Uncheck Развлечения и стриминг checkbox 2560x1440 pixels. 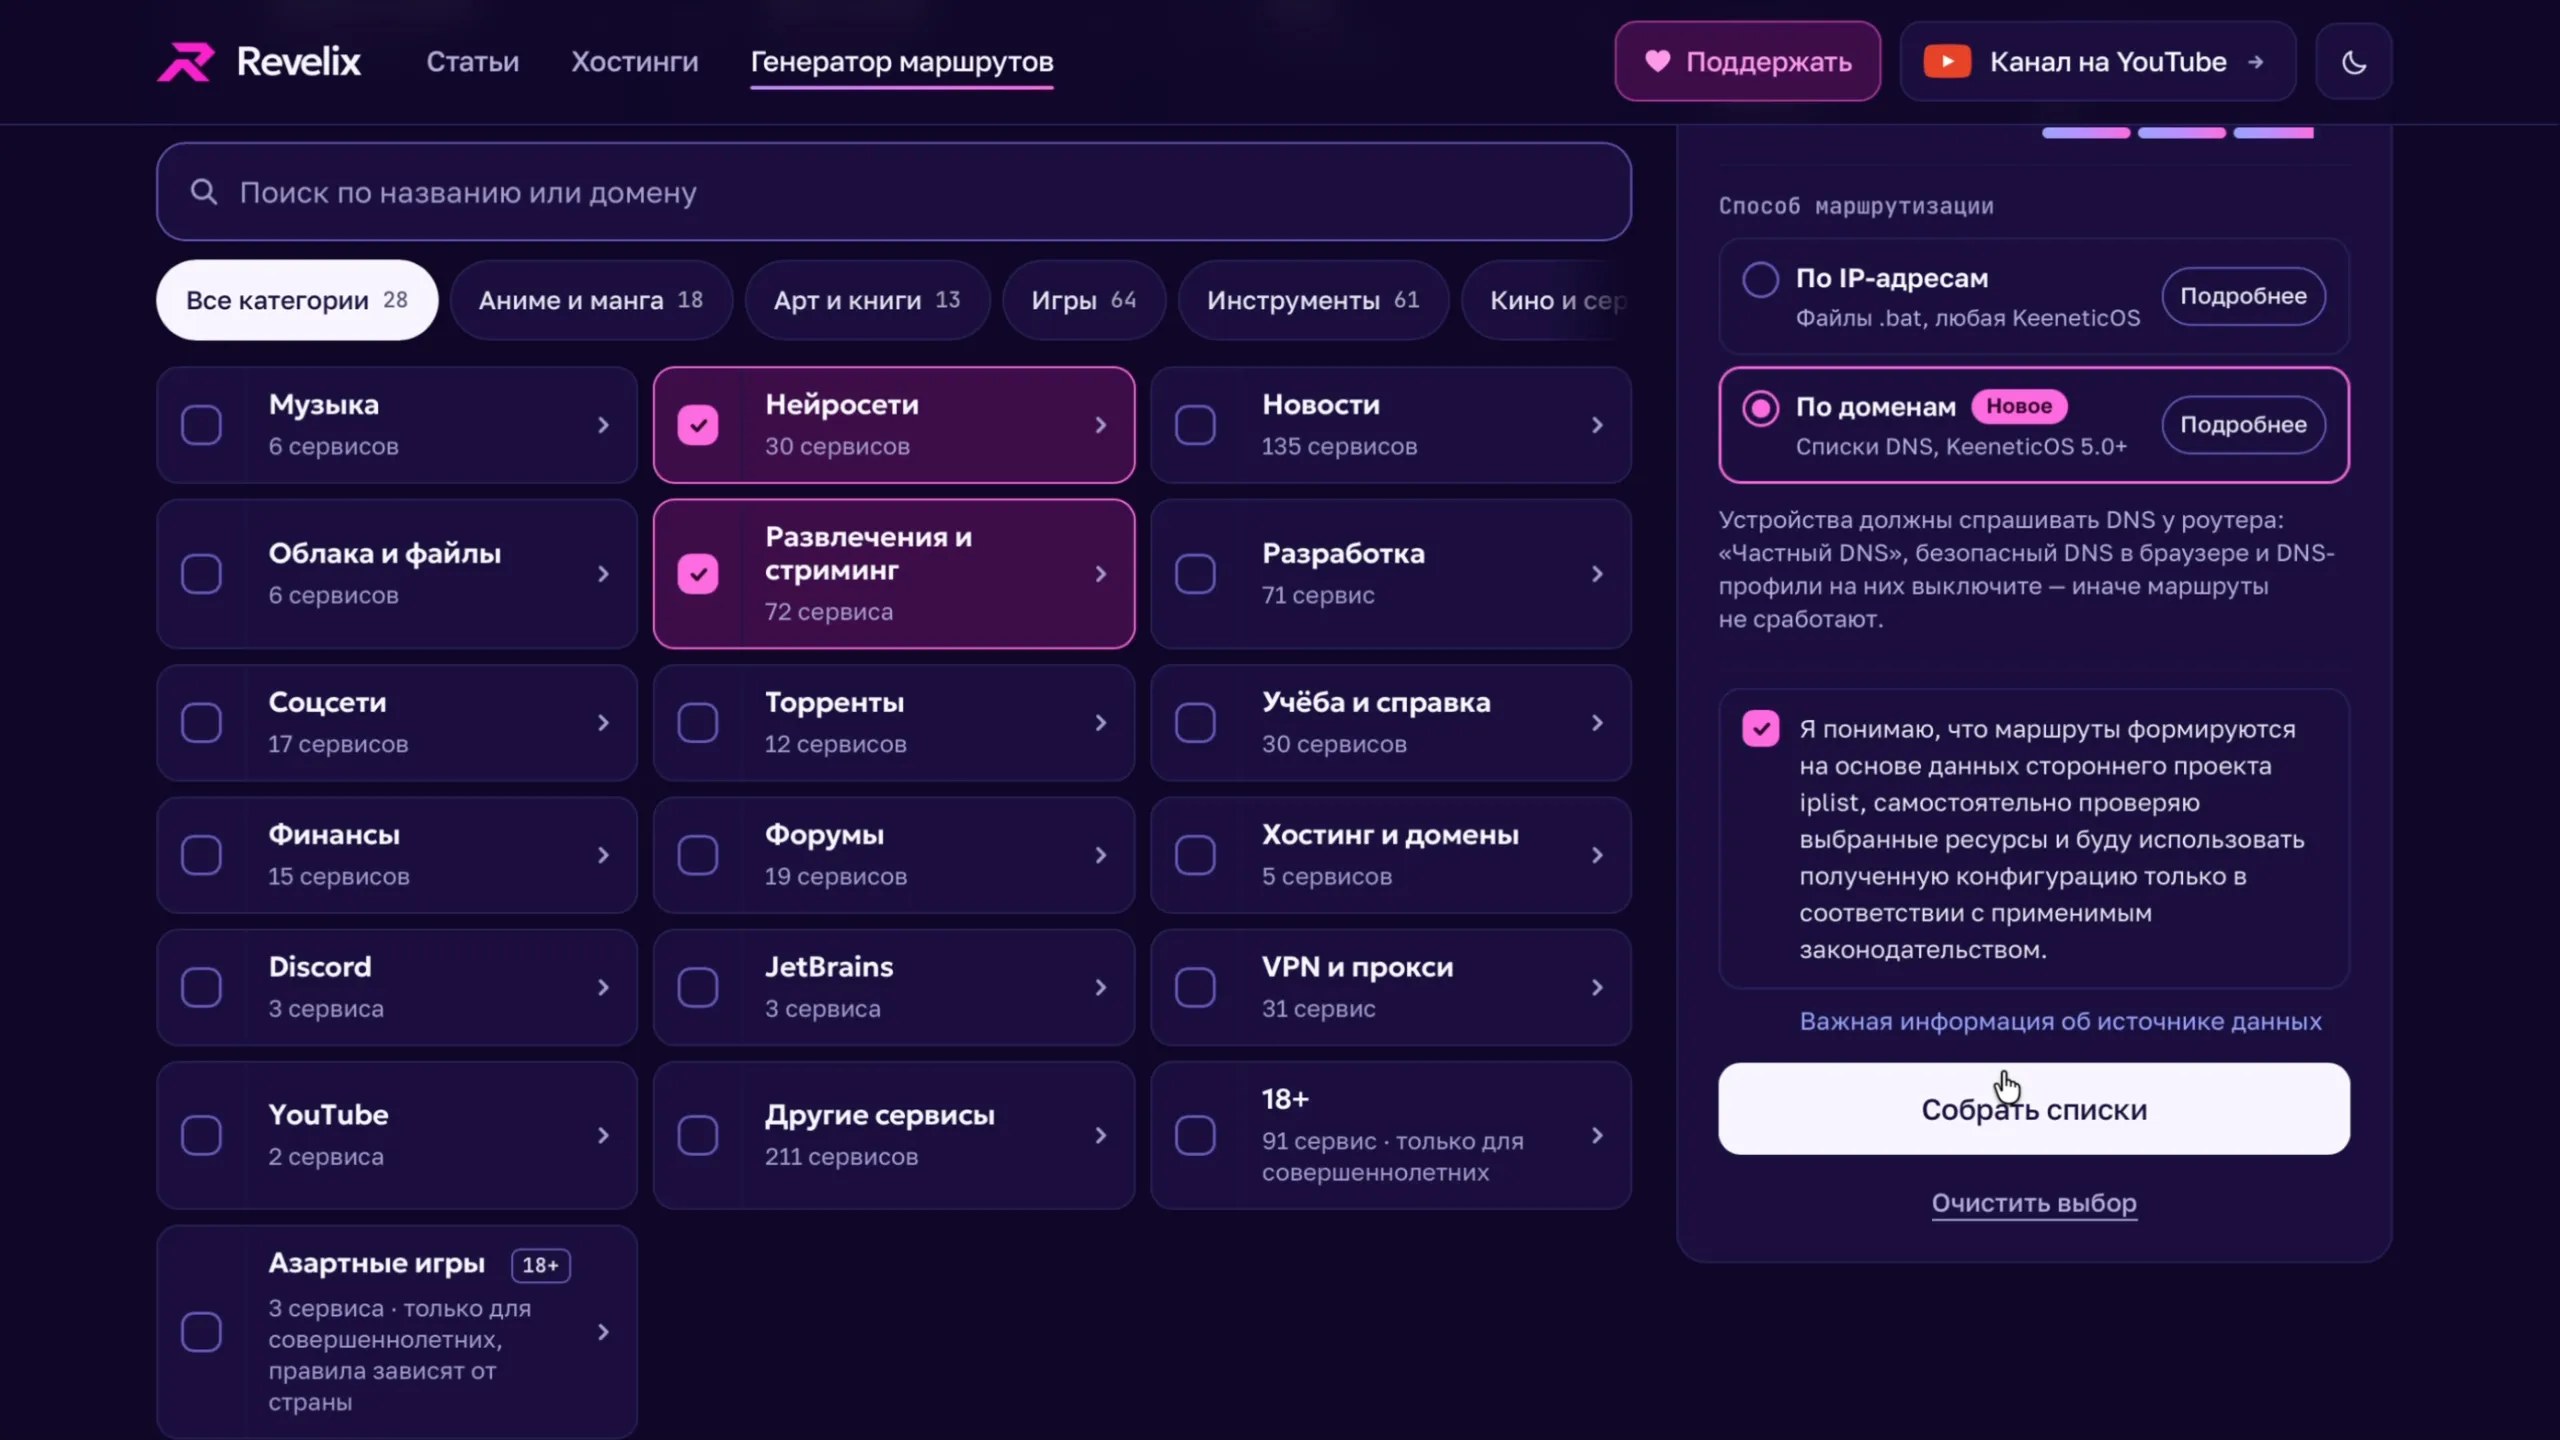[698, 574]
